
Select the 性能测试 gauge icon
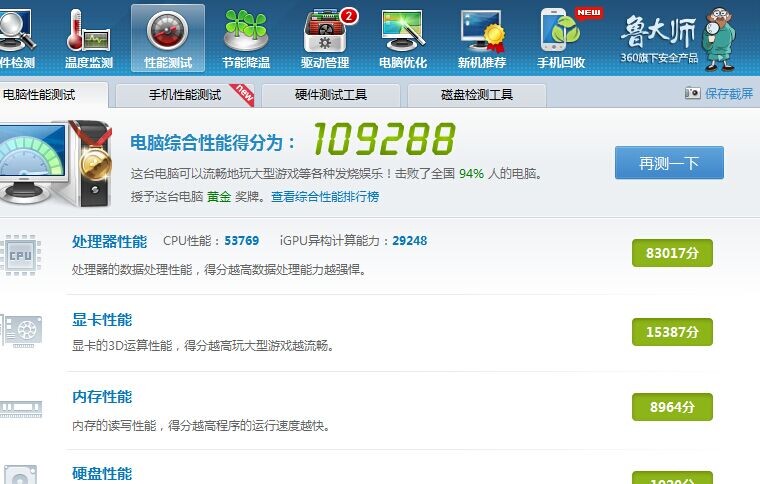pyautogui.click(x=168, y=31)
